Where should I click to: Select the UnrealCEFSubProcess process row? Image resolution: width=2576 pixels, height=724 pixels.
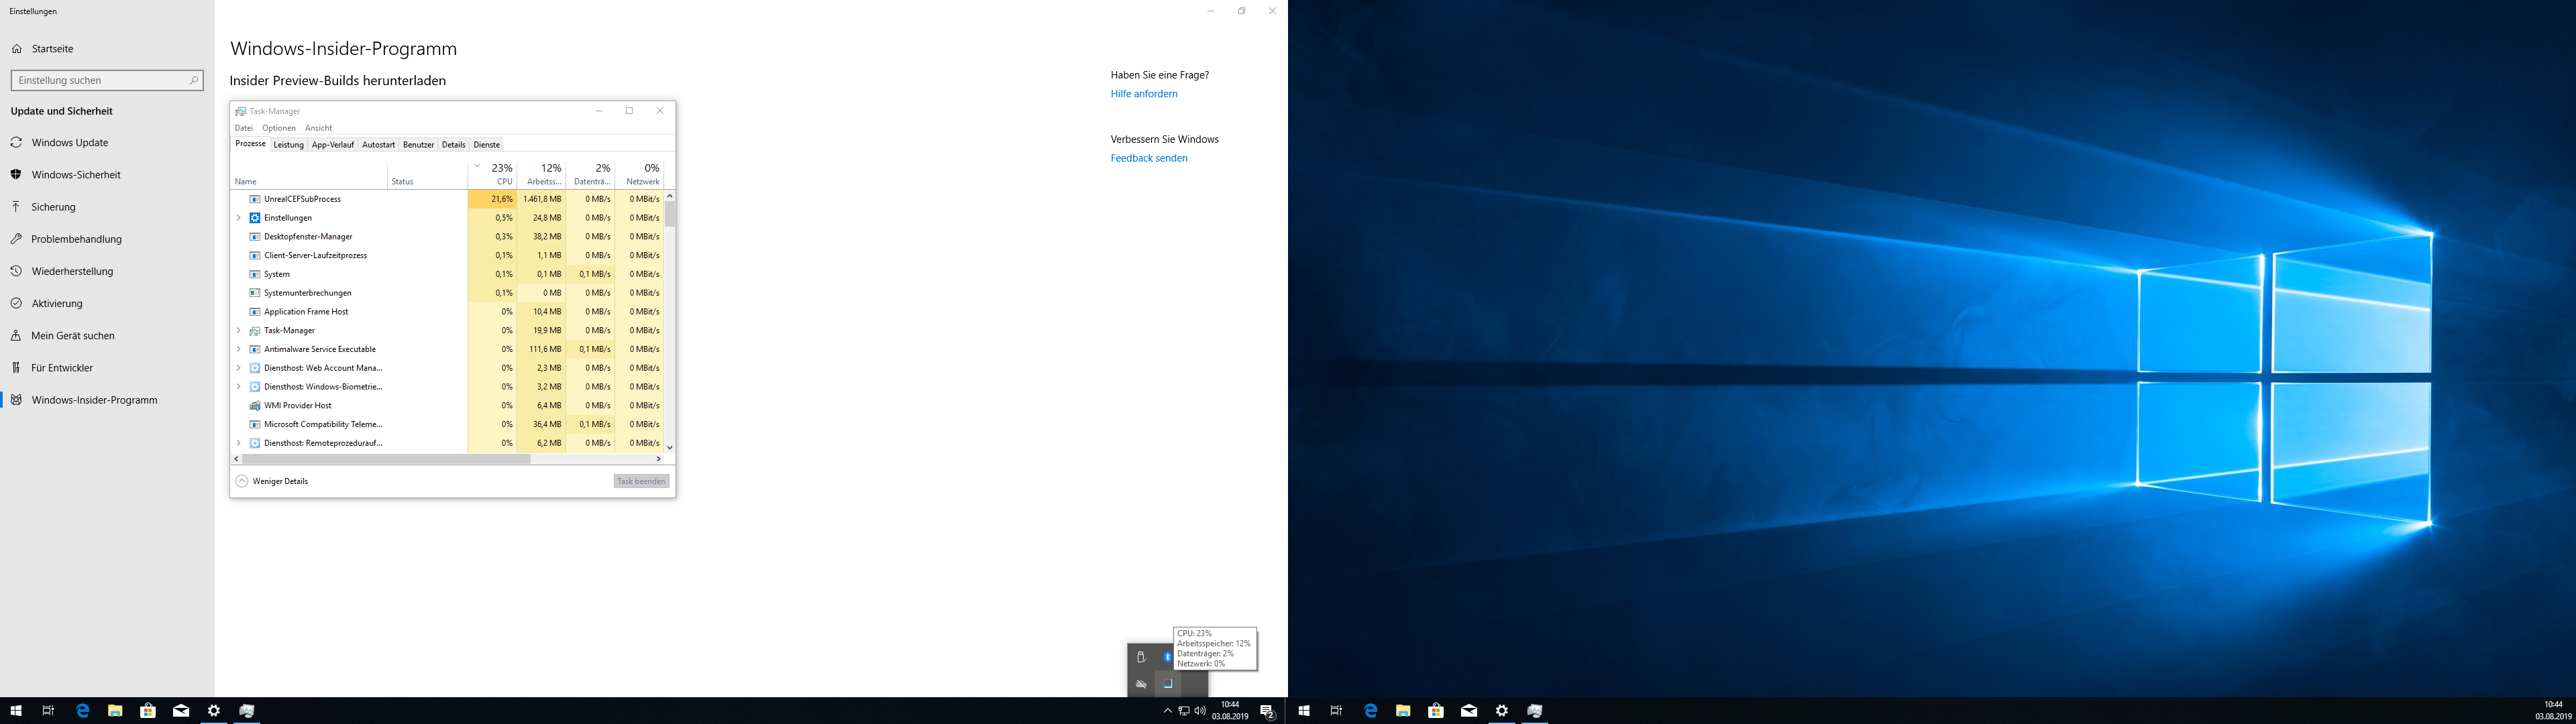(448, 199)
